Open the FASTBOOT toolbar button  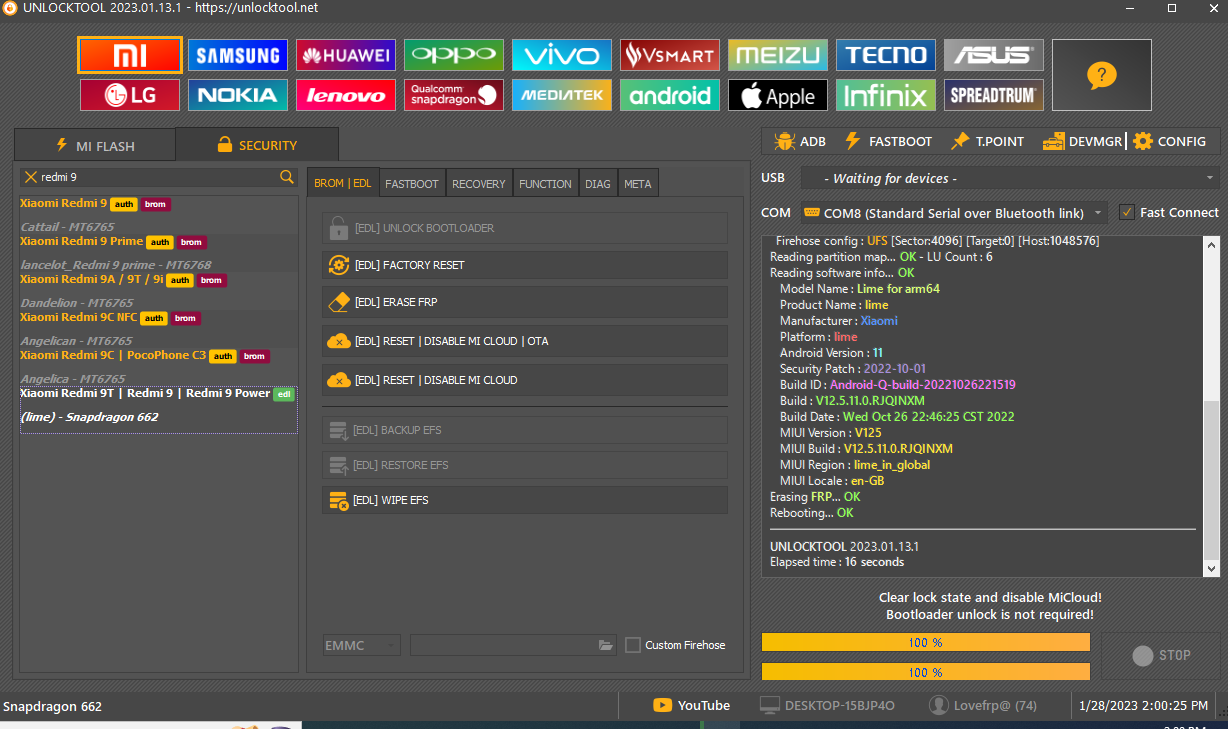point(888,141)
